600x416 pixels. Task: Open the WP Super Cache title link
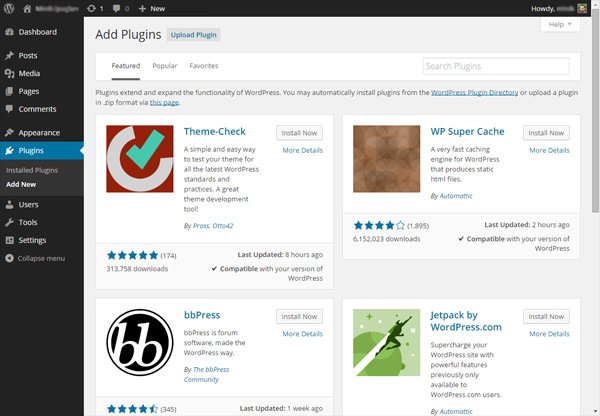coord(467,132)
